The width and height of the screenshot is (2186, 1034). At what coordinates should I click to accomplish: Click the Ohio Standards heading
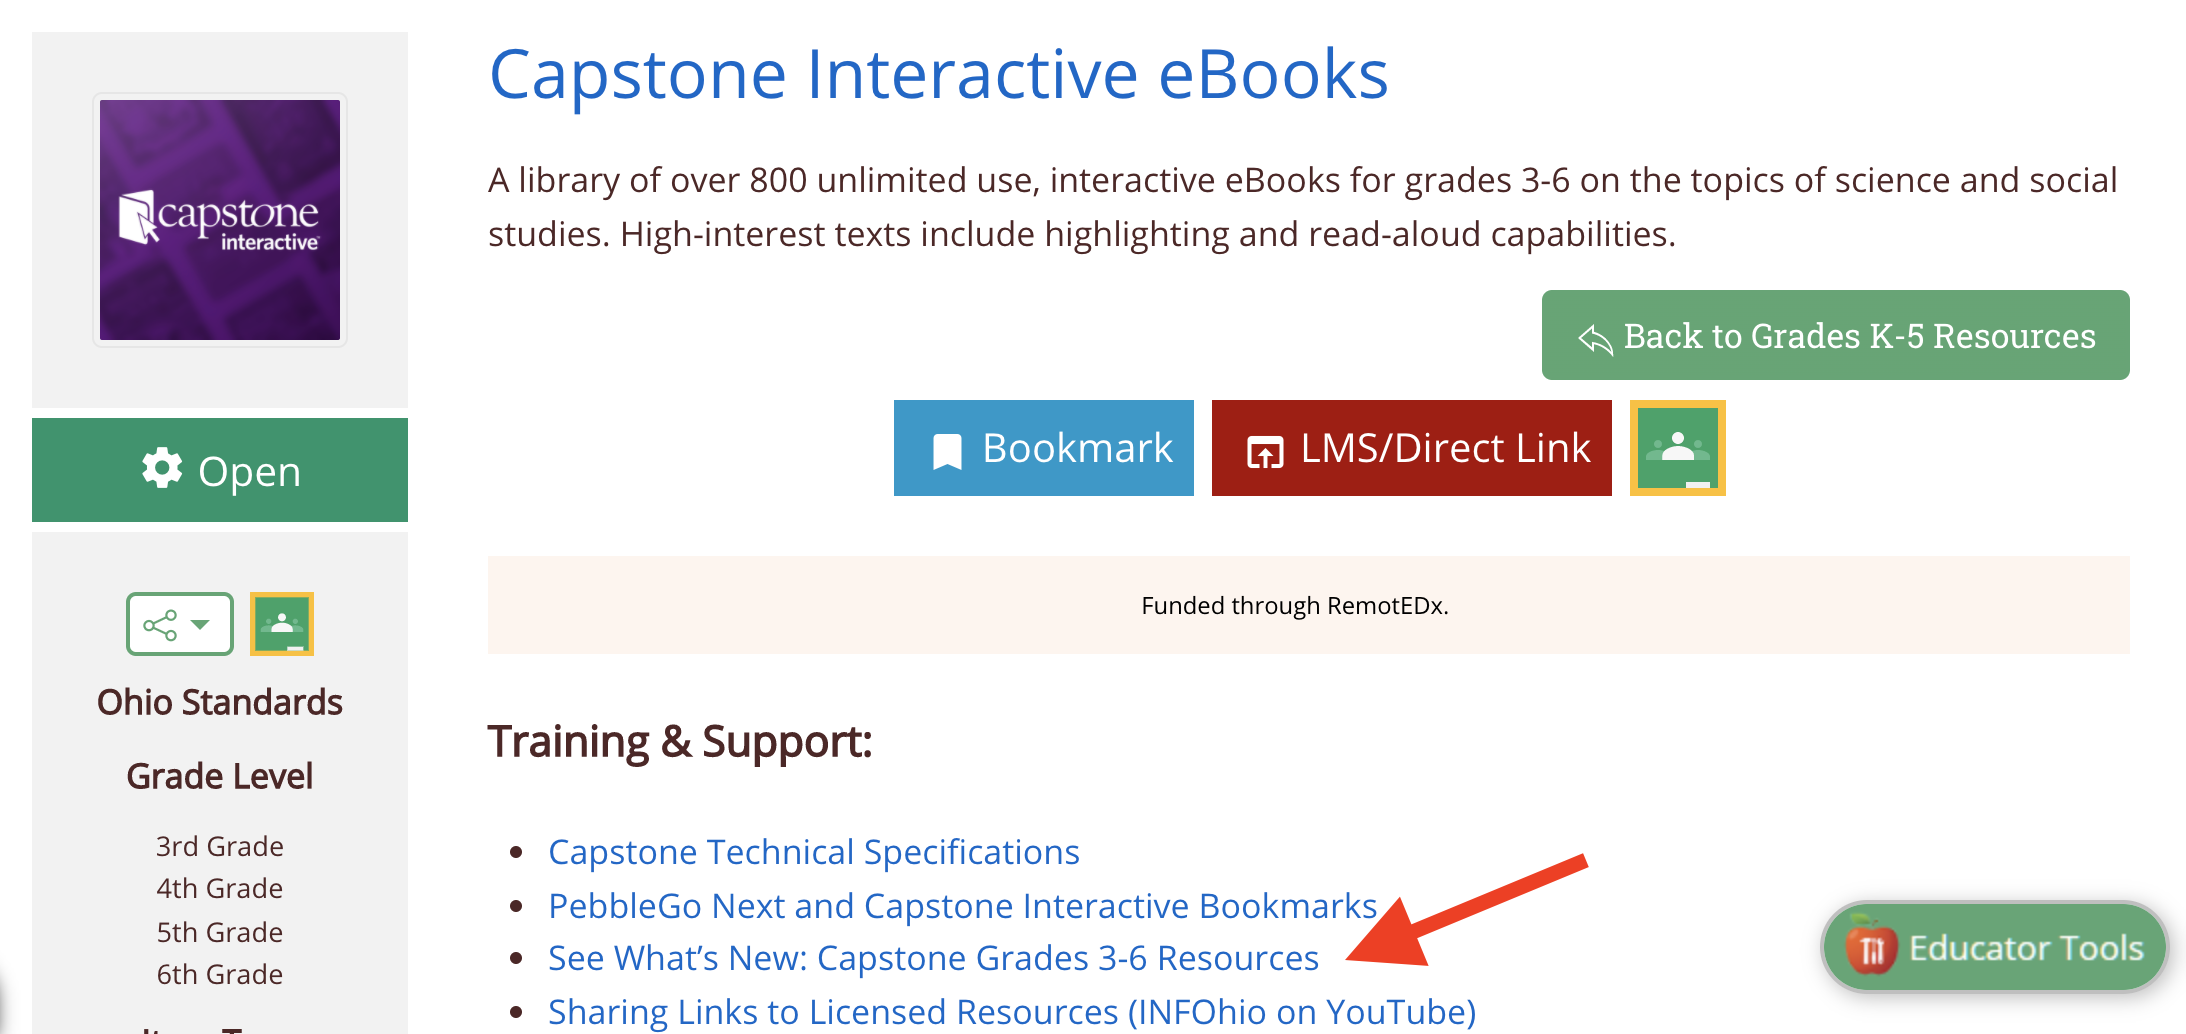pyautogui.click(x=220, y=702)
